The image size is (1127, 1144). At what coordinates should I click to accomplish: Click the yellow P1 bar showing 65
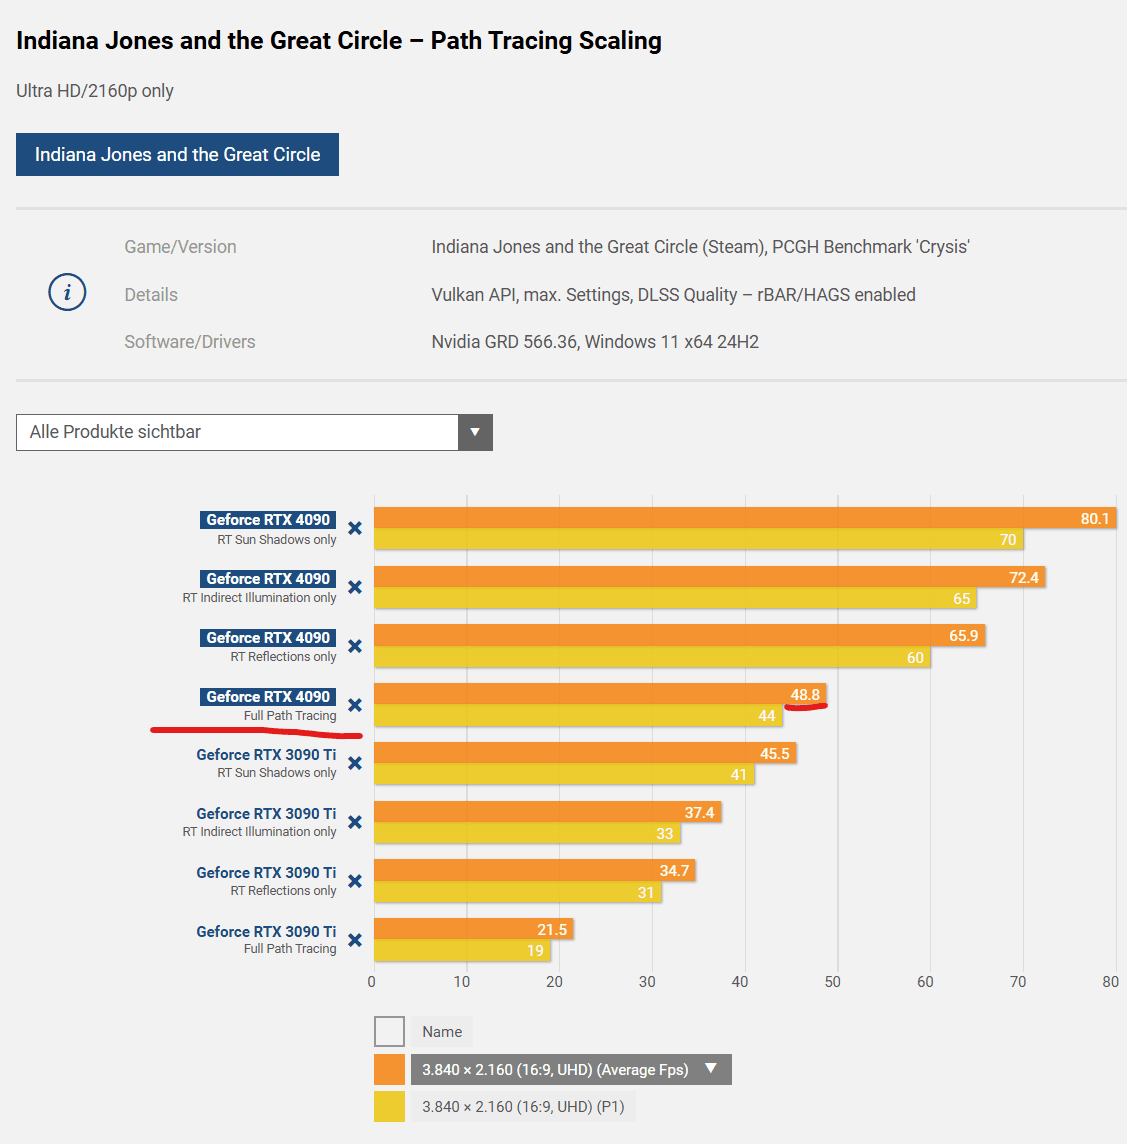[x=675, y=598]
